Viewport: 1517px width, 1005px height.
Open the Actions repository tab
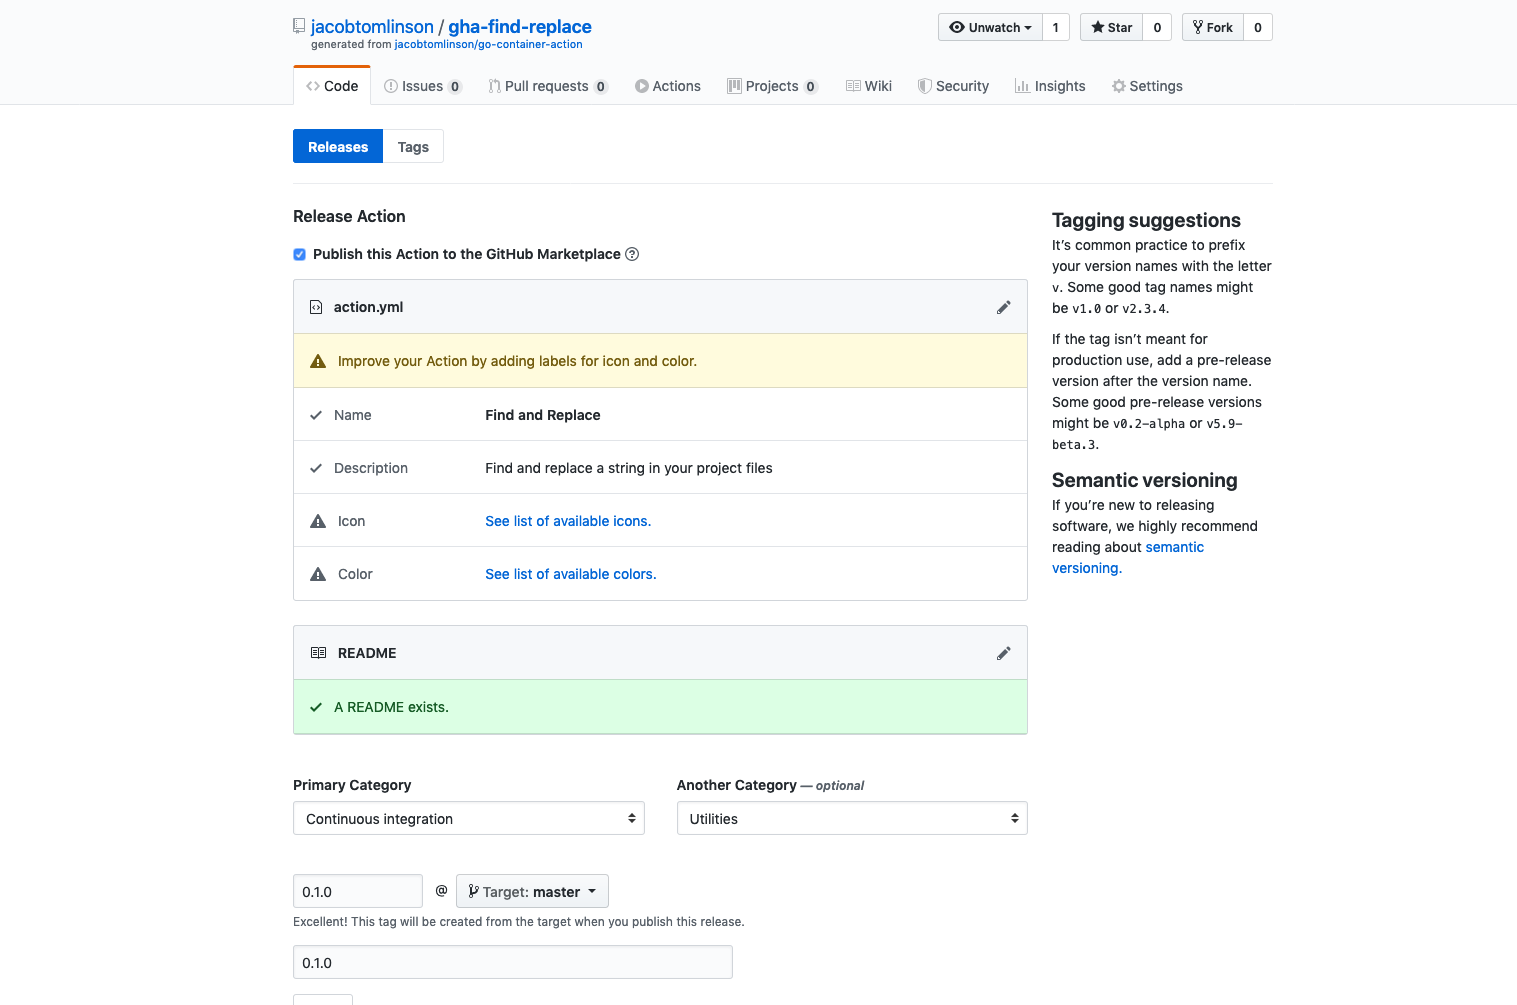coord(667,86)
